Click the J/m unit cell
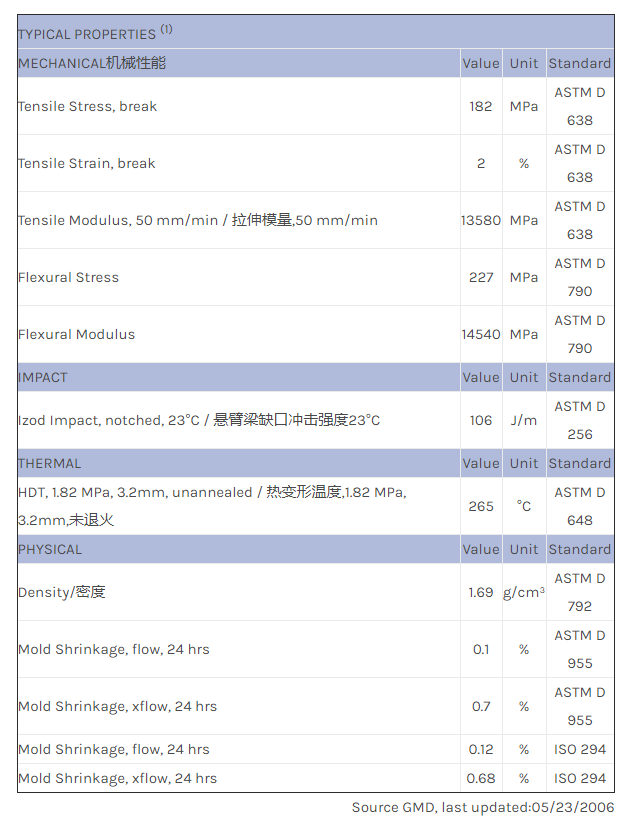618x834 pixels. 524,420
